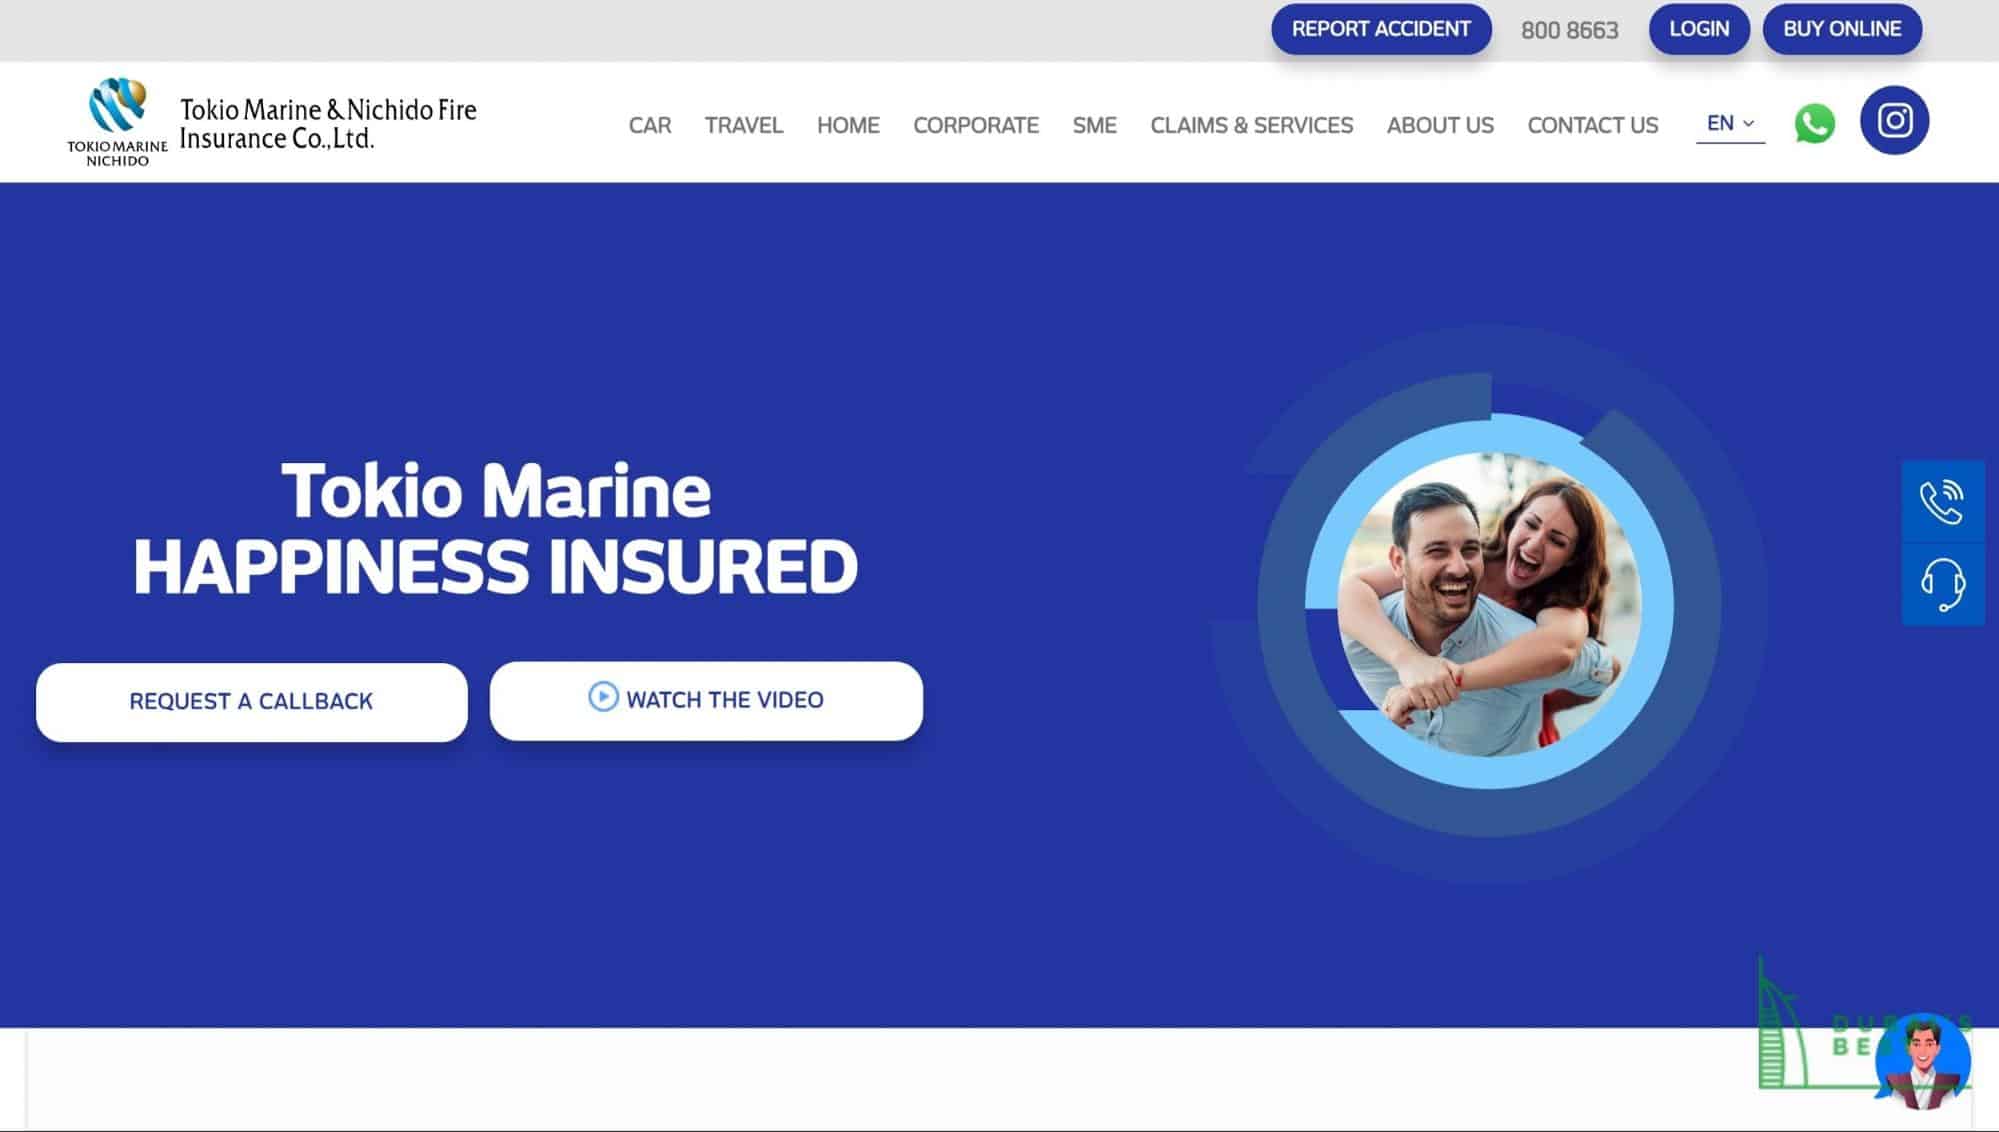Open the Instagram profile icon
This screenshot has width=1999, height=1132.
pyautogui.click(x=1894, y=121)
